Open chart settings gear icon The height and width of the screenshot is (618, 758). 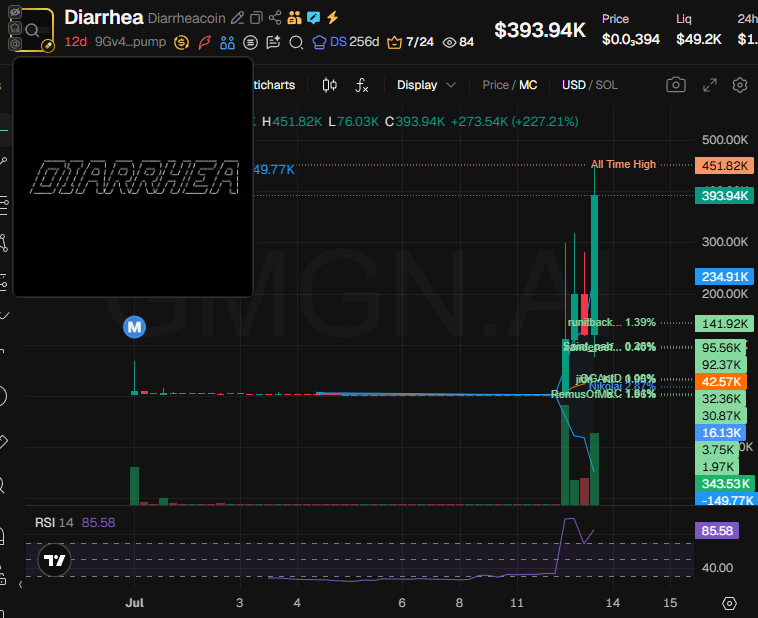pos(740,85)
